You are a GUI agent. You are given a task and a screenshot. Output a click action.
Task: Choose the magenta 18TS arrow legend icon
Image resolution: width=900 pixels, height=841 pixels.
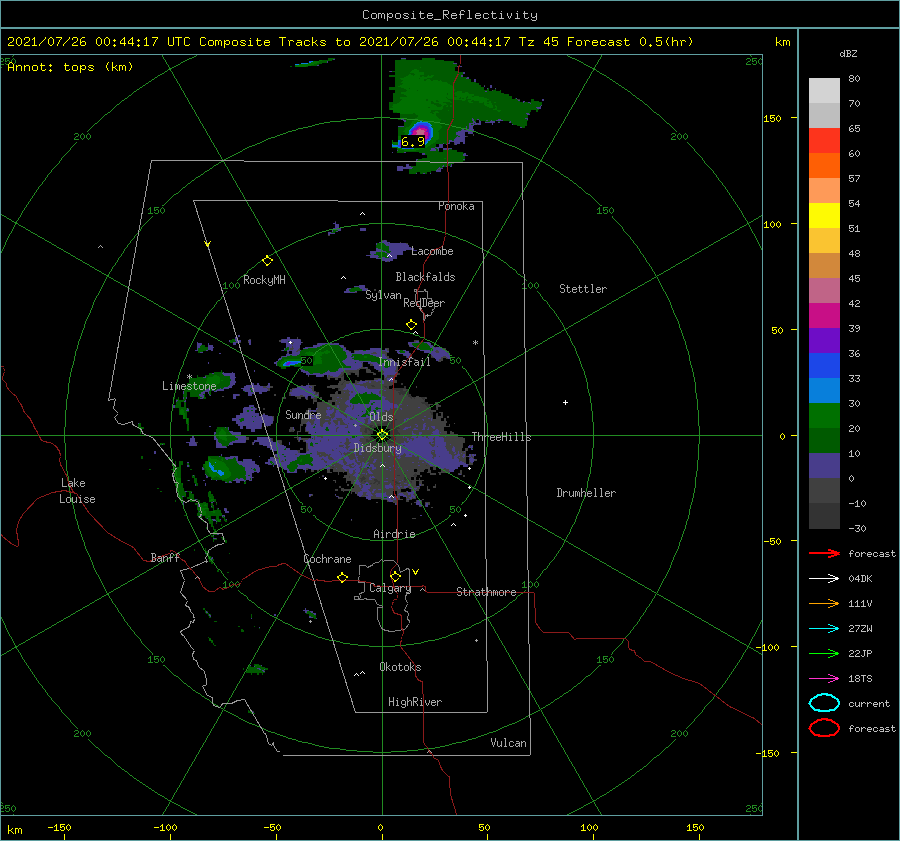point(824,679)
